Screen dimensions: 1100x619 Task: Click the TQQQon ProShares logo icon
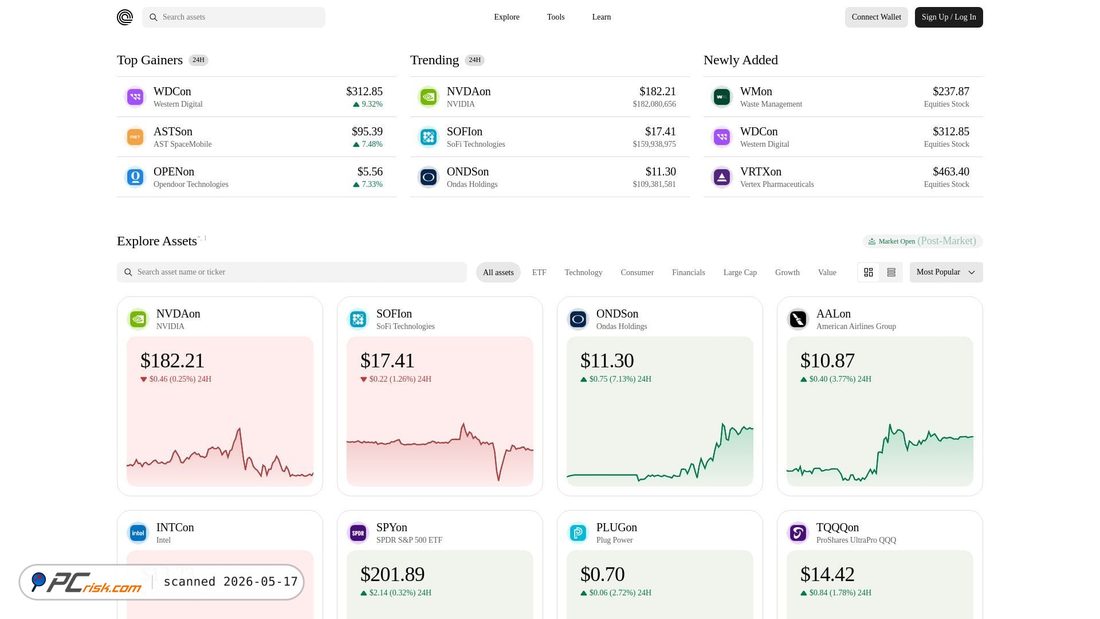(798, 533)
